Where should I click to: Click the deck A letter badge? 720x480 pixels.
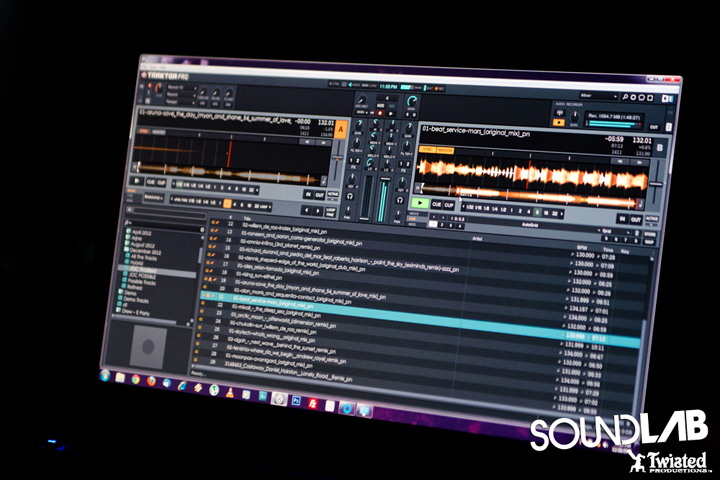(x=340, y=130)
